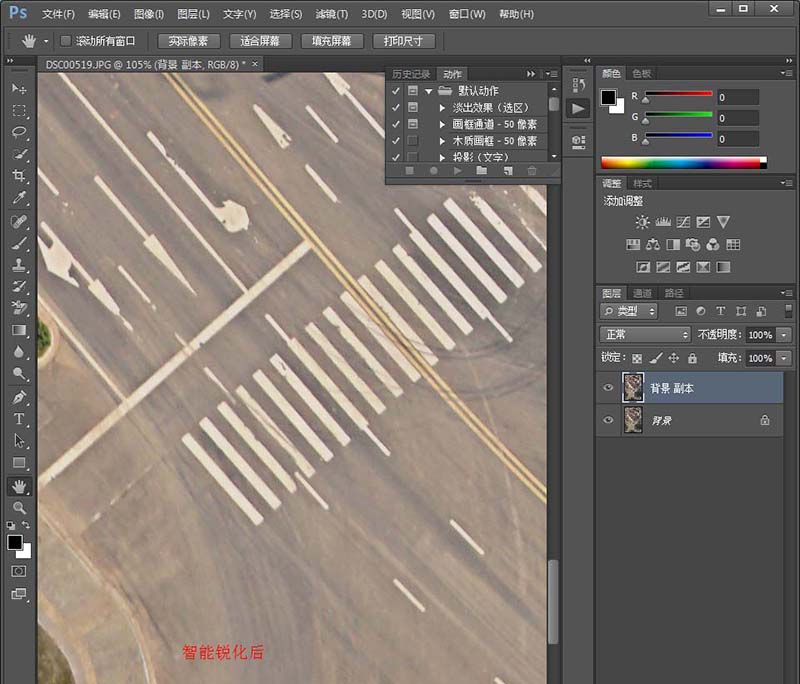
Task: Select the Crop tool
Action: tap(19, 176)
